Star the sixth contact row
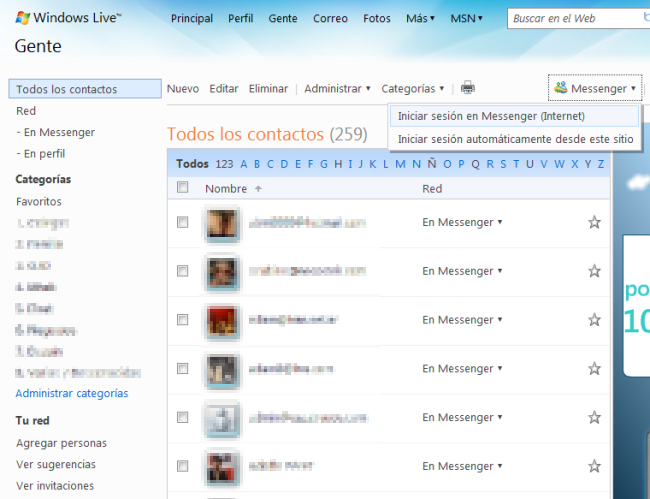This screenshot has height=499, width=650. coord(594,466)
